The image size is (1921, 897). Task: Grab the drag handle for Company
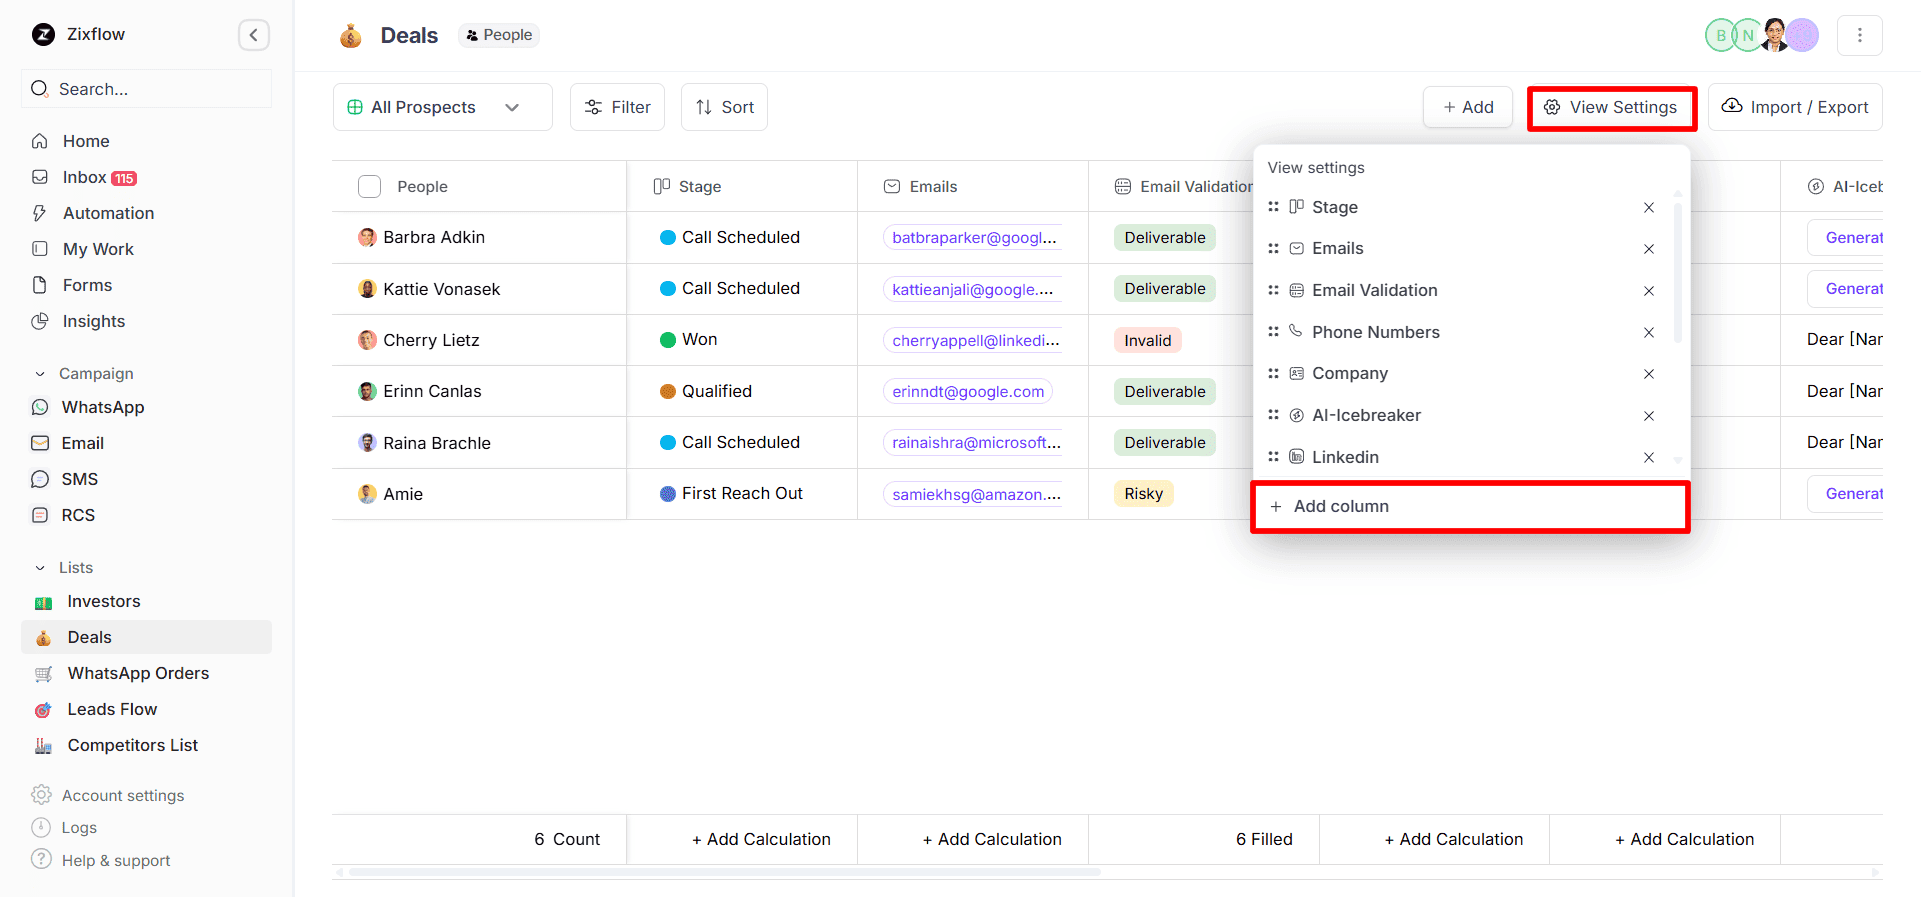(1273, 373)
